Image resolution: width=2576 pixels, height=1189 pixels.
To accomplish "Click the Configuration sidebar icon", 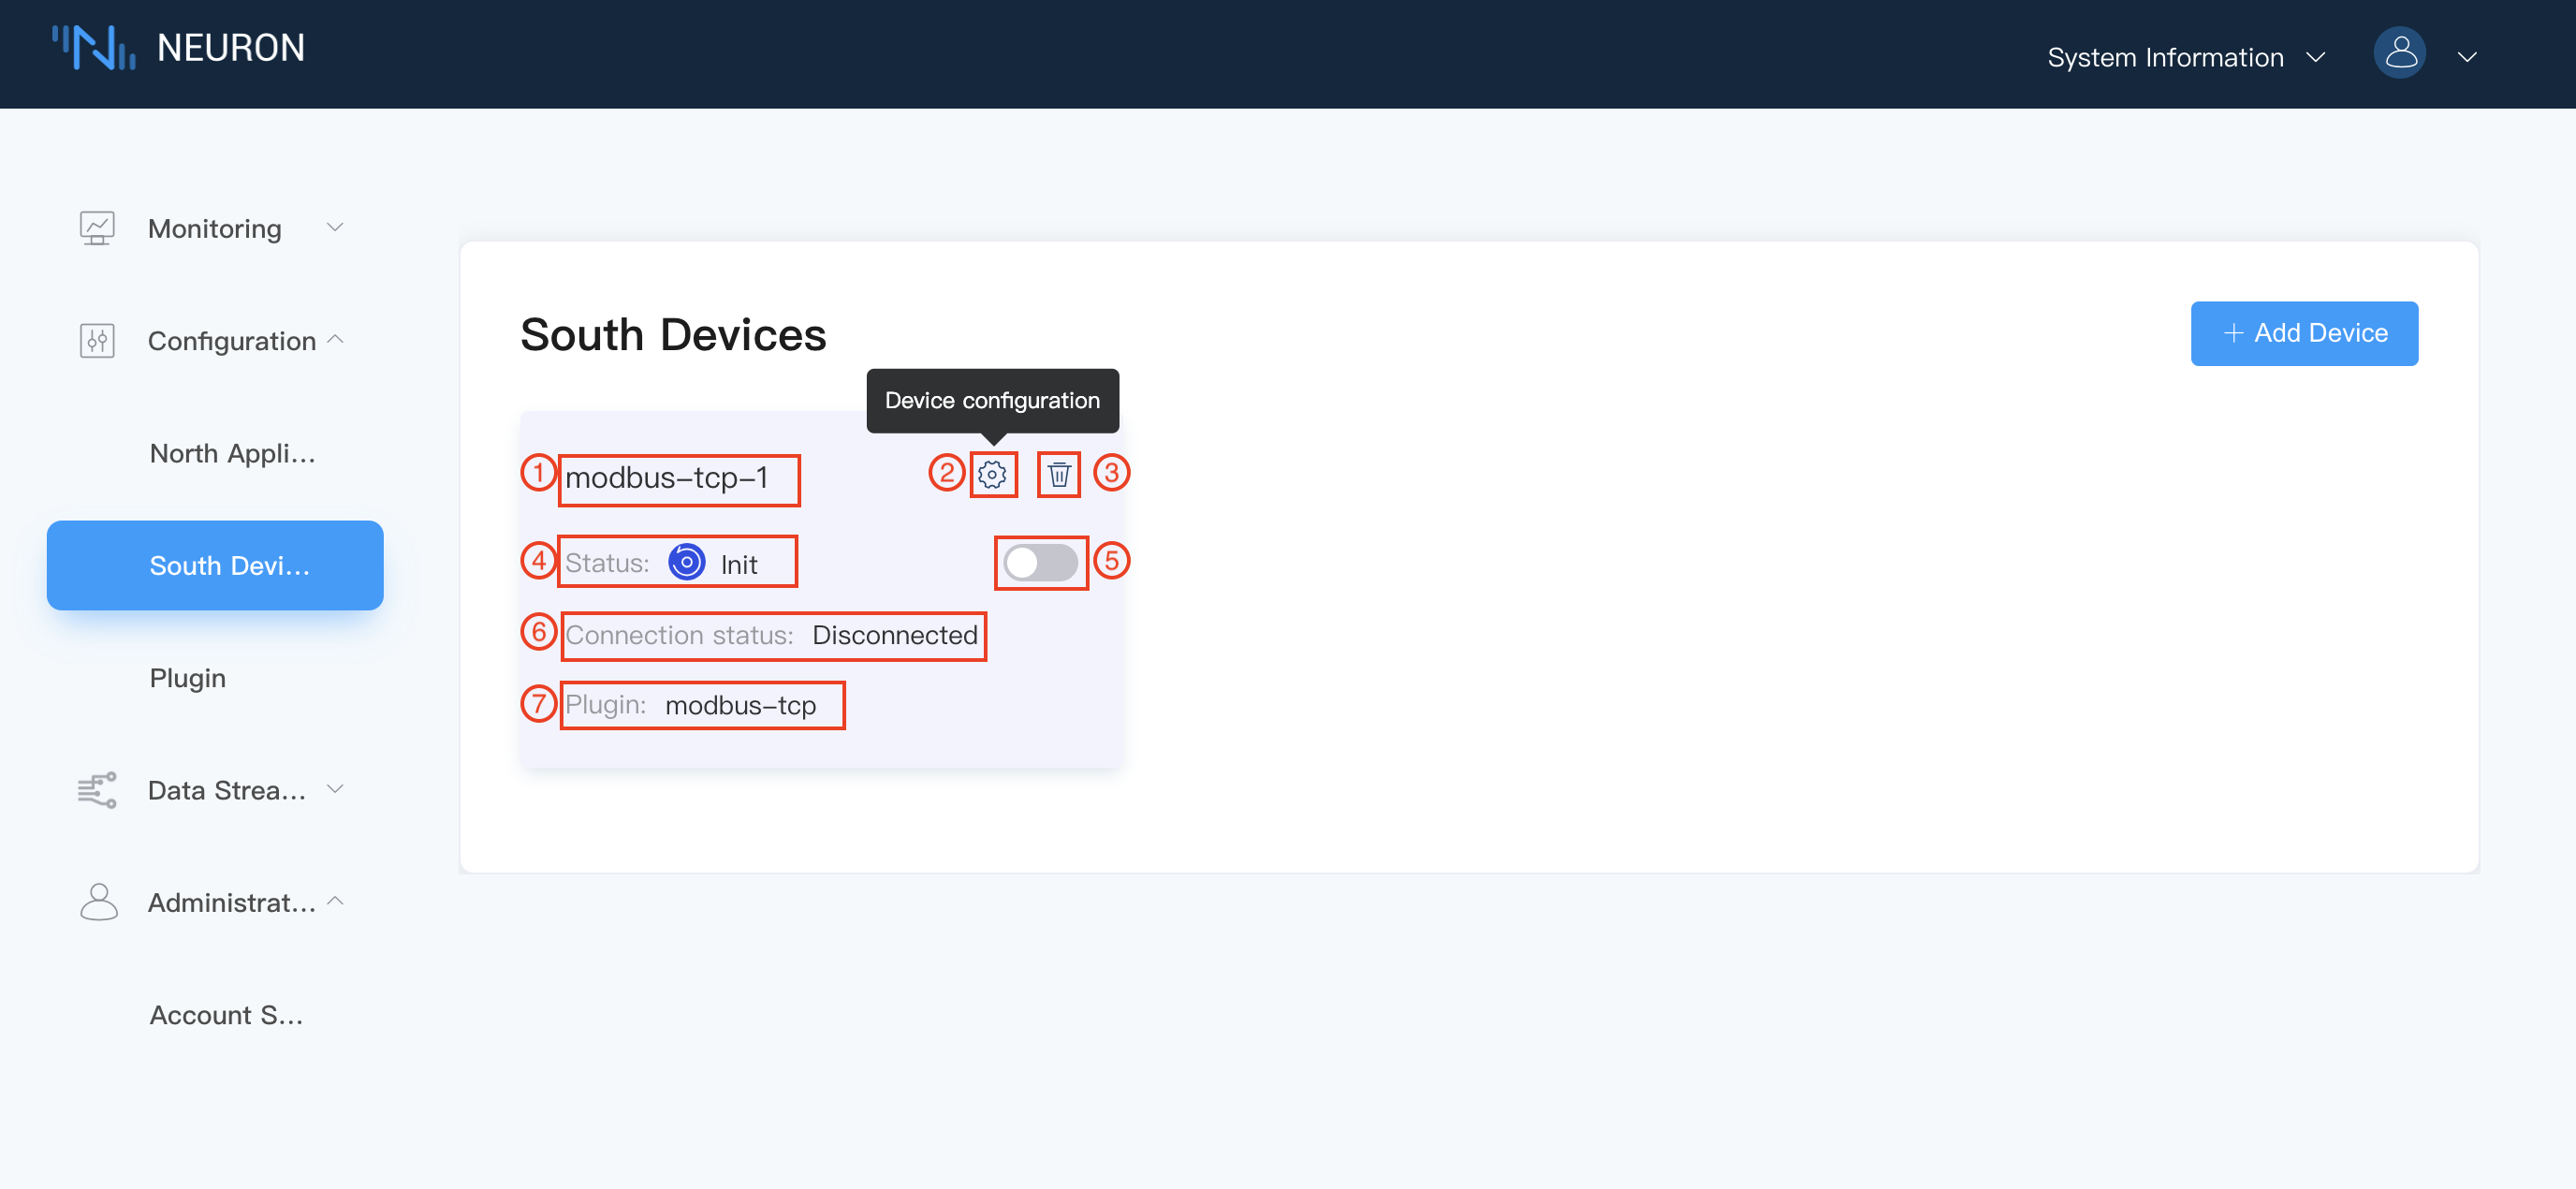I will coord(98,340).
